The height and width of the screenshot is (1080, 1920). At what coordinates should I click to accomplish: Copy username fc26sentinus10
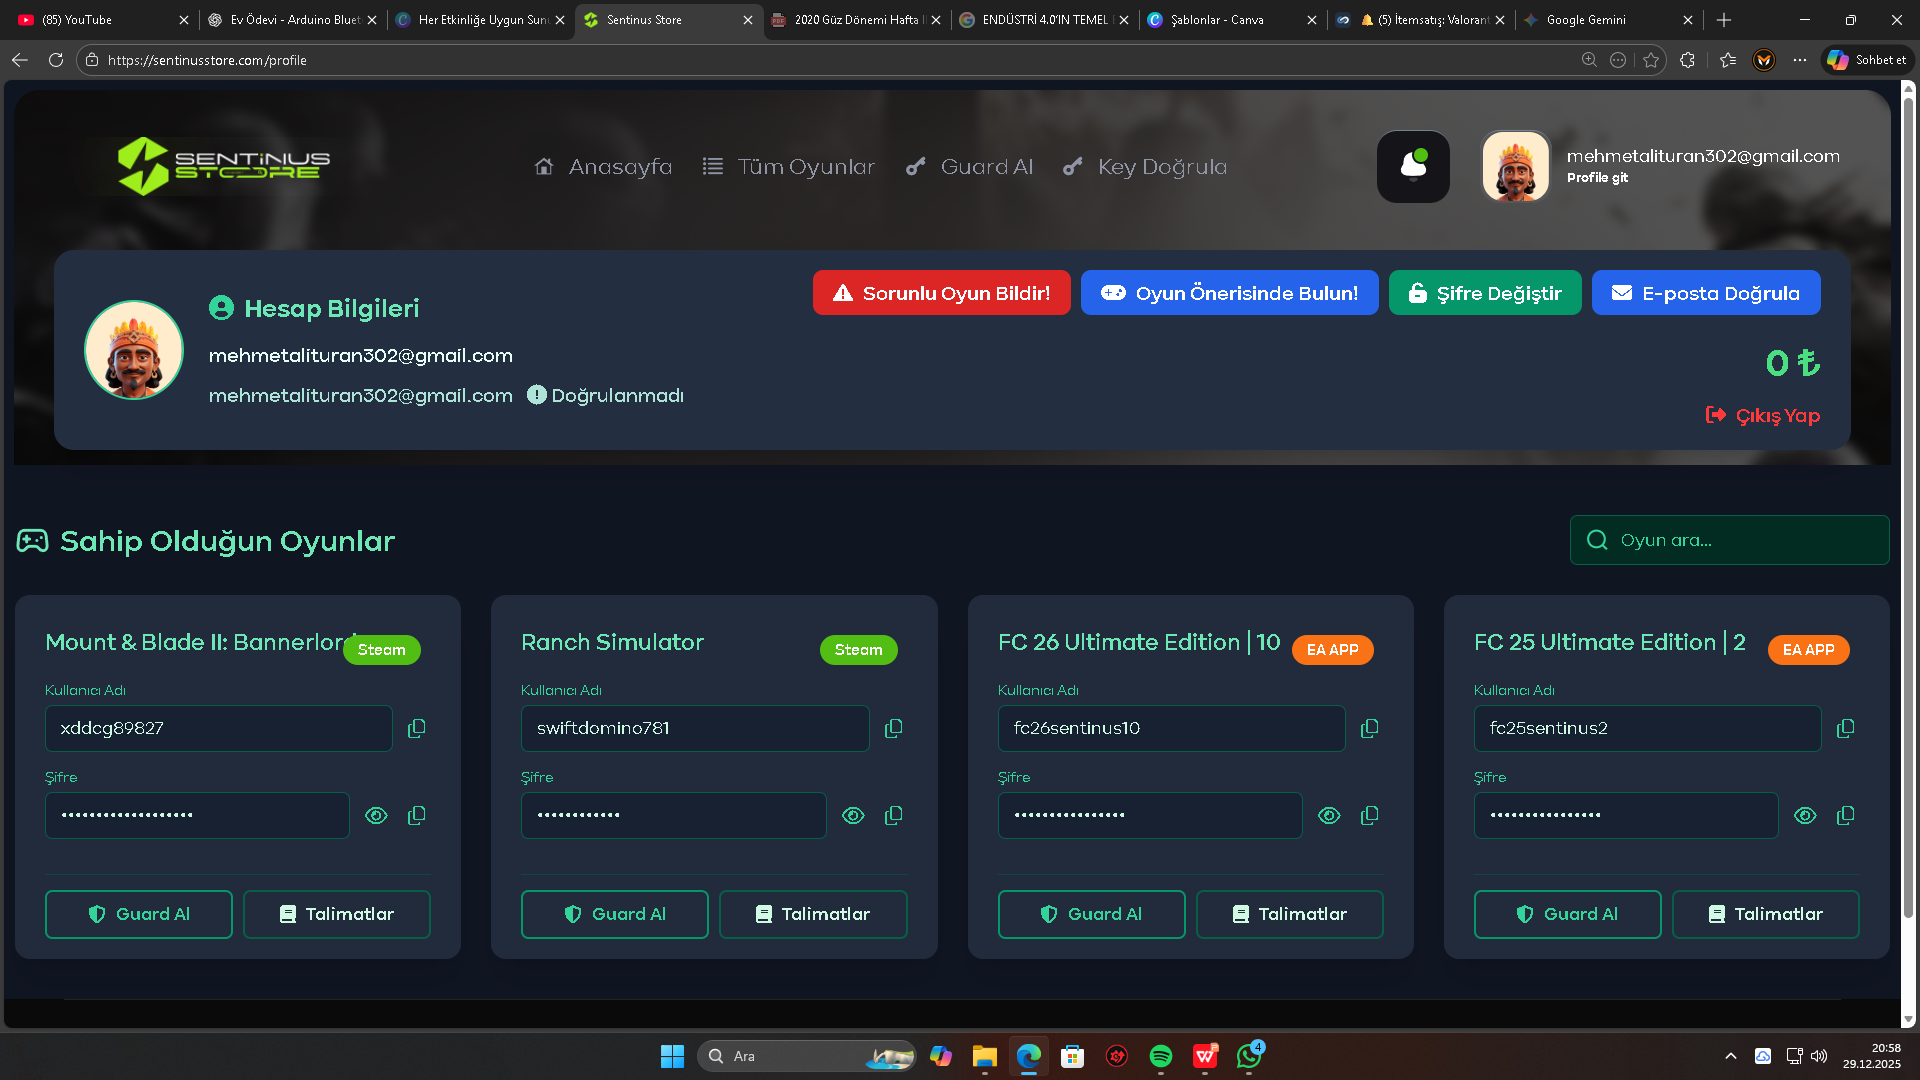click(x=1370, y=728)
